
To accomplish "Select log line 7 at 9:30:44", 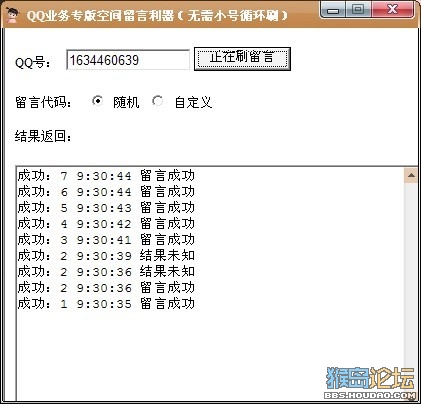I will (x=106, y=175).
